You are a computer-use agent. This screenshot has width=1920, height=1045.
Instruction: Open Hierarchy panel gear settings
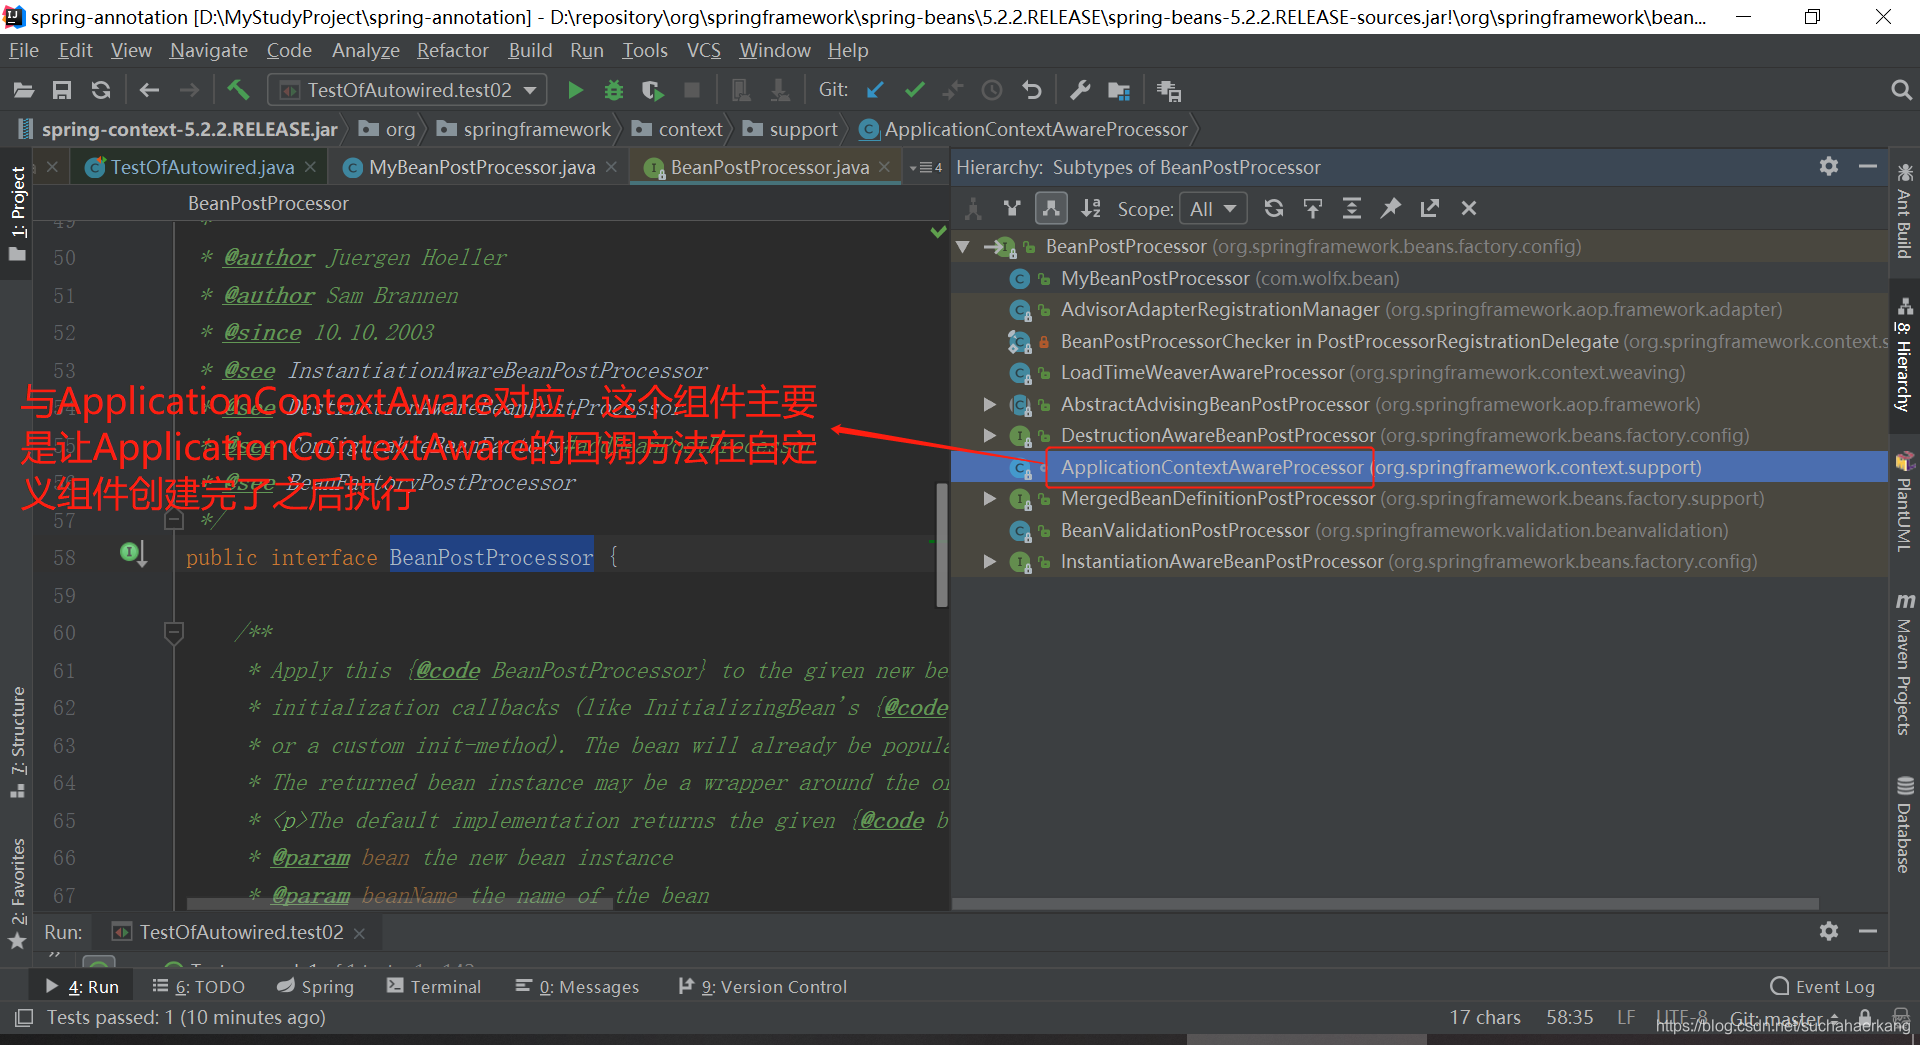click(1829, 167)
